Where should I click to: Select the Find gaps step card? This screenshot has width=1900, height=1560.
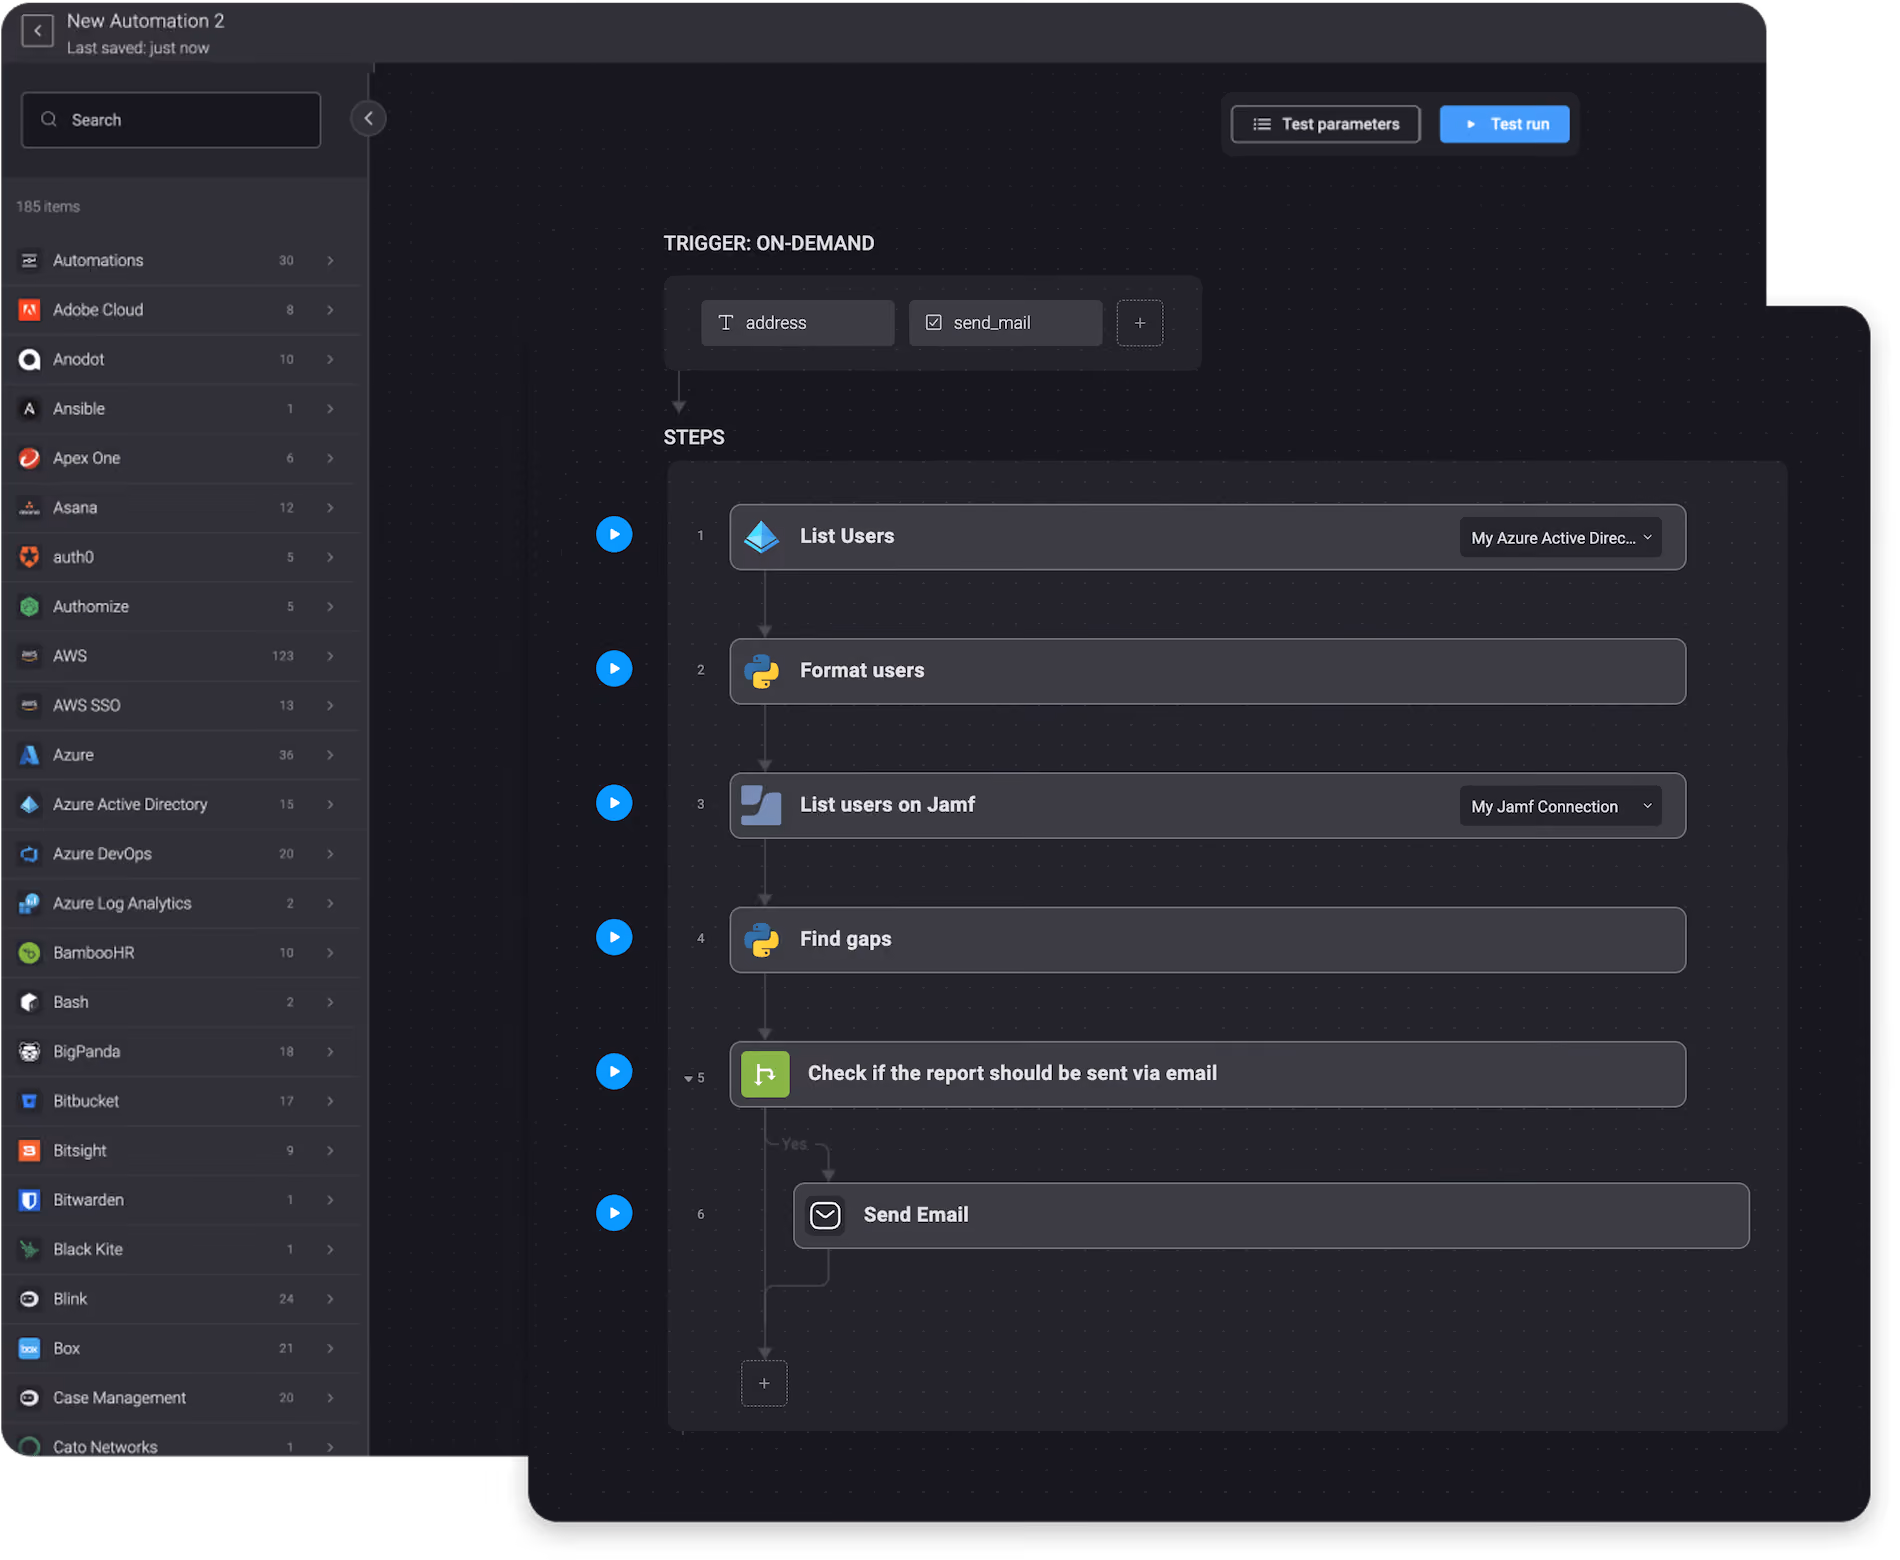(x=1207, y=940)
